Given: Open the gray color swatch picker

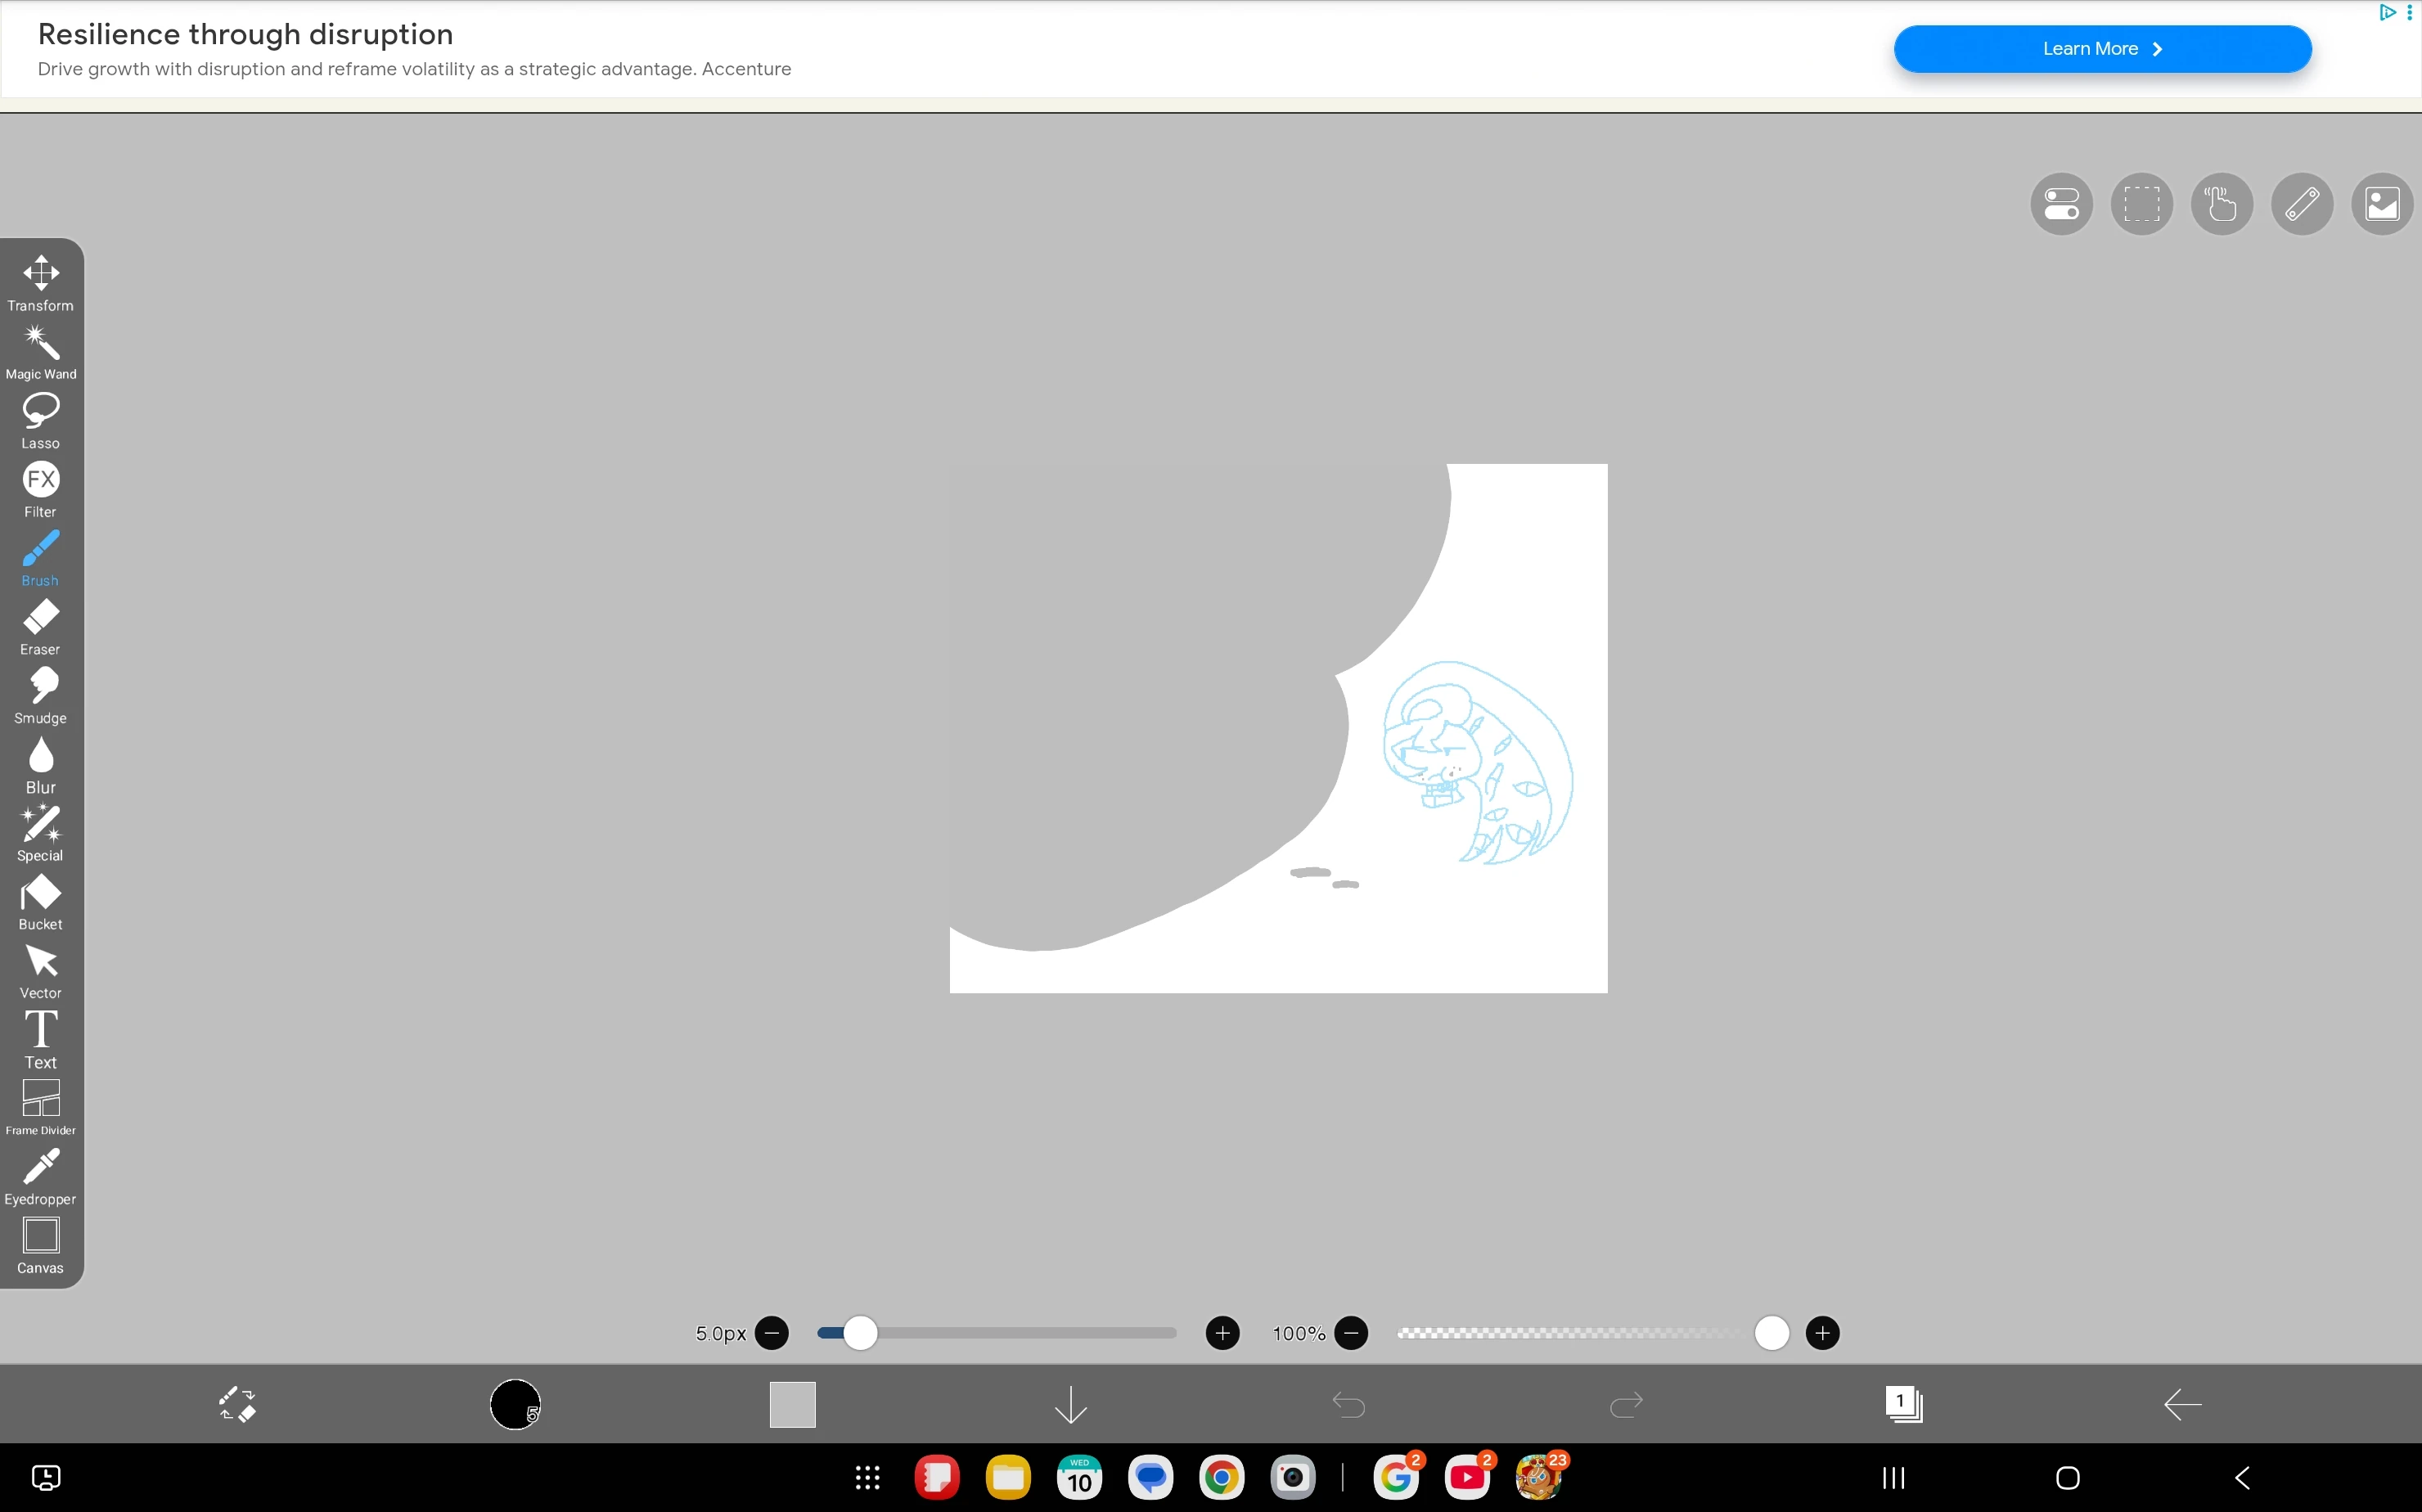Looking at the screenshot, I should (791, 1404).
